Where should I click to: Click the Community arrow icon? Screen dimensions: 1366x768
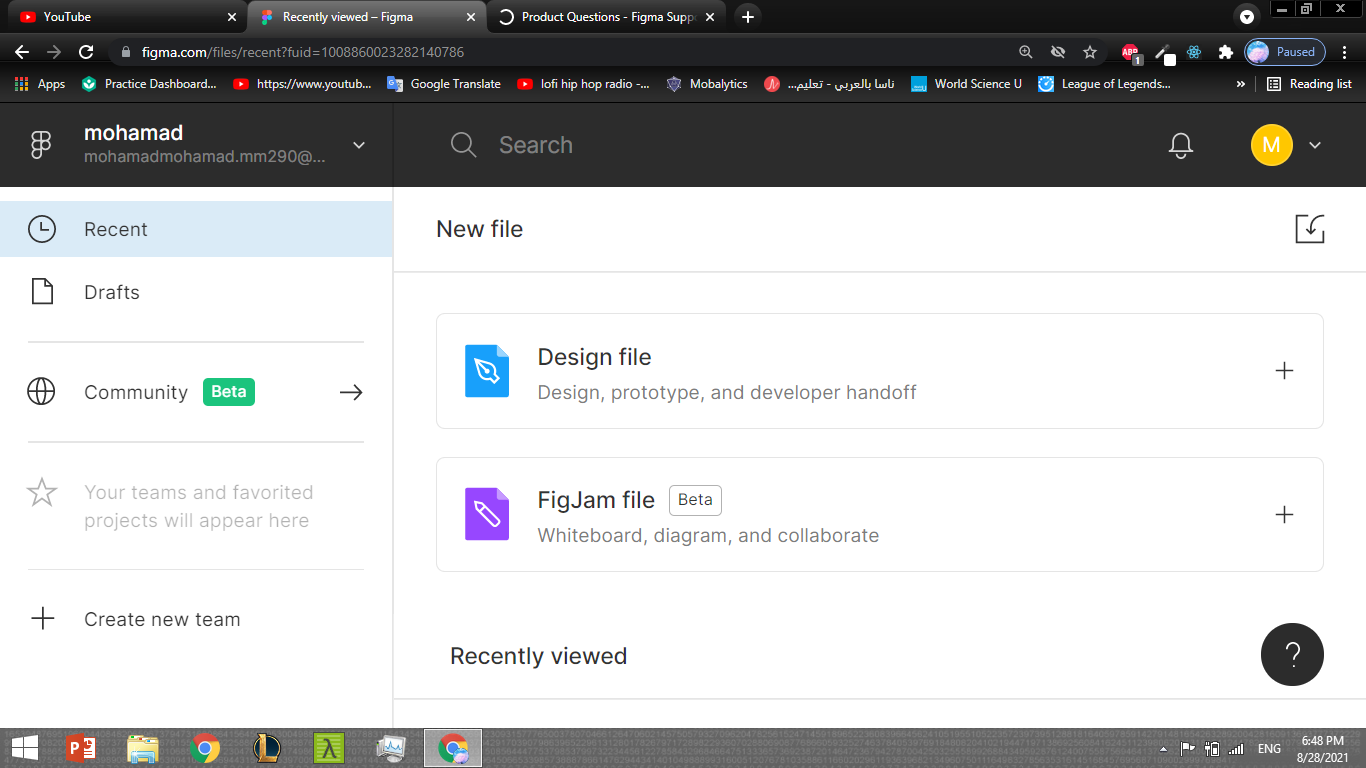(x=351, y=392)
